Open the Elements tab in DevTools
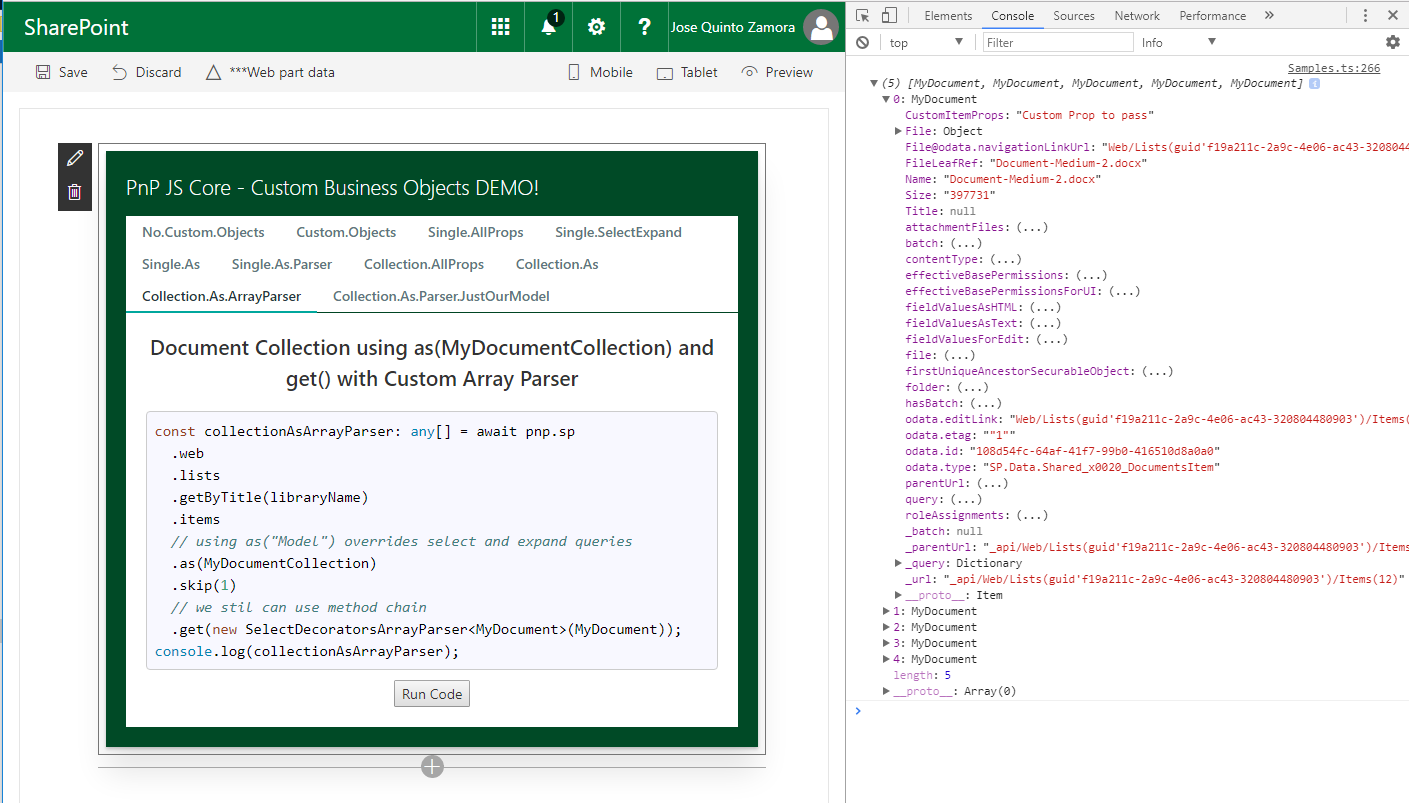The image size is (1409, 803). (x=948, y=15)
